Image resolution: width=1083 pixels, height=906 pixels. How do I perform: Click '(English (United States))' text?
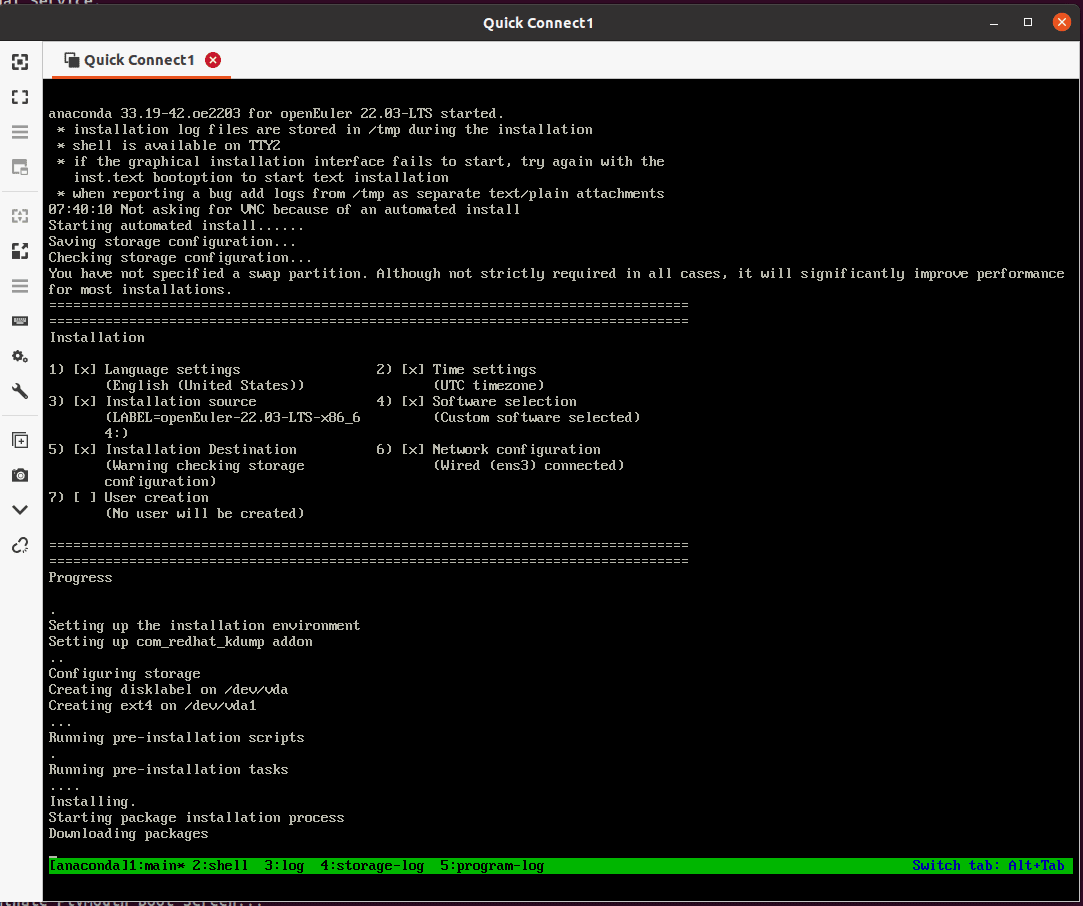[x=204, y=385]
